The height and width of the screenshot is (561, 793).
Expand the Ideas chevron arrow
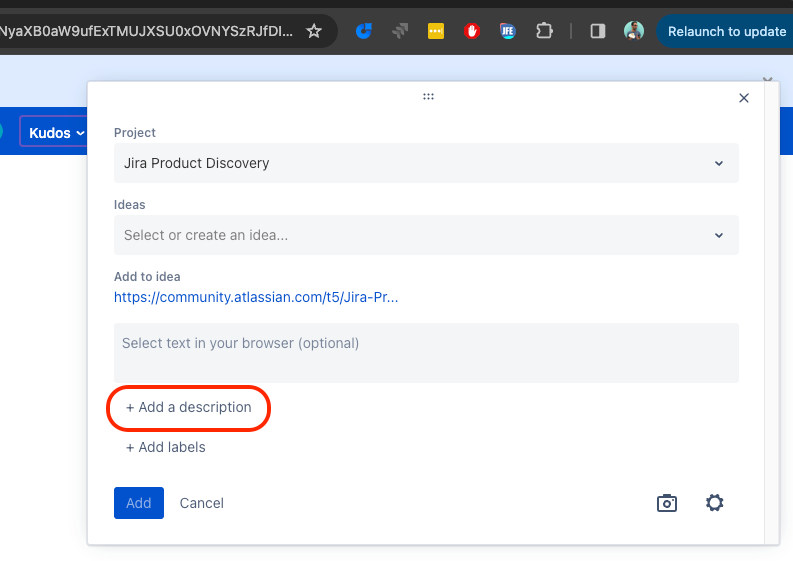click(x=719, y=235)
